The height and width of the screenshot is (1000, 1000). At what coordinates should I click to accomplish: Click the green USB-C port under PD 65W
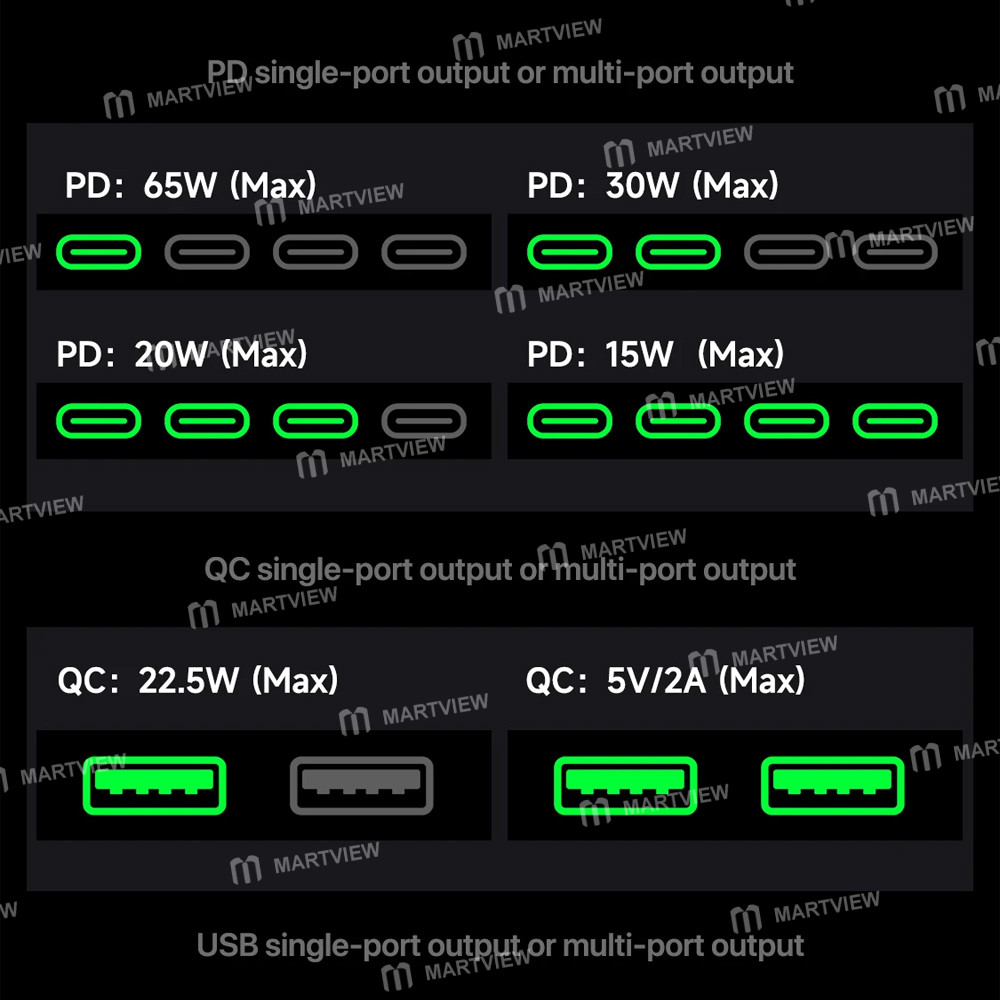(x=99, y=252)
